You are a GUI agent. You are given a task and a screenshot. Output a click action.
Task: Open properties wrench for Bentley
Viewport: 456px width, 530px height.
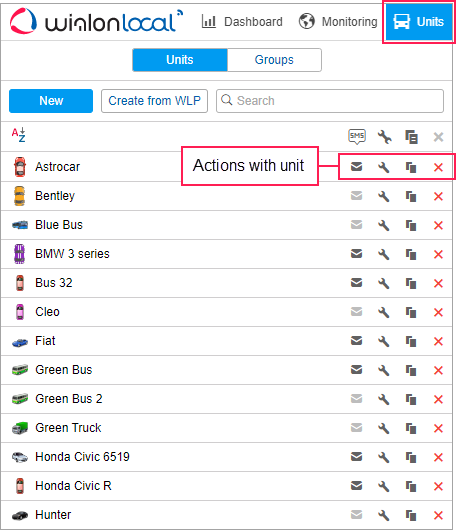[384, 196]
